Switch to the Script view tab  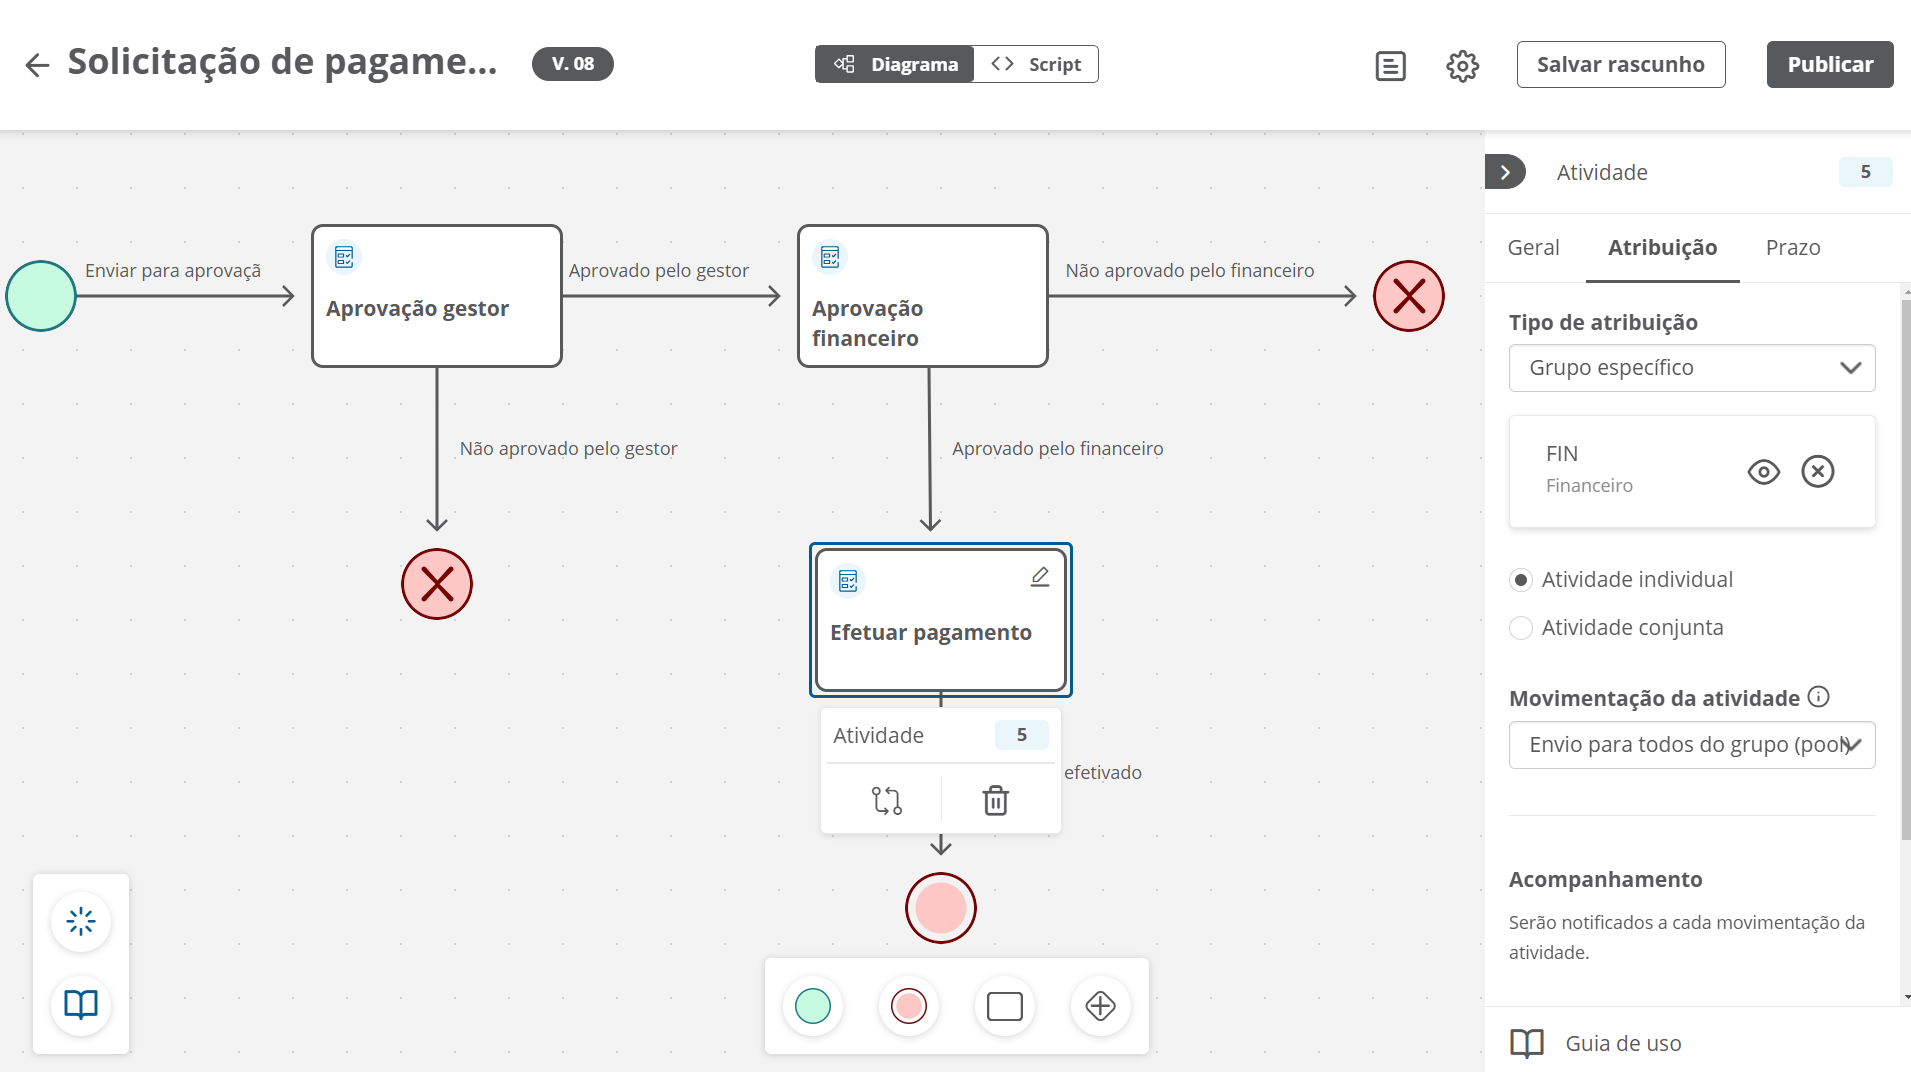click(1036, 64)
